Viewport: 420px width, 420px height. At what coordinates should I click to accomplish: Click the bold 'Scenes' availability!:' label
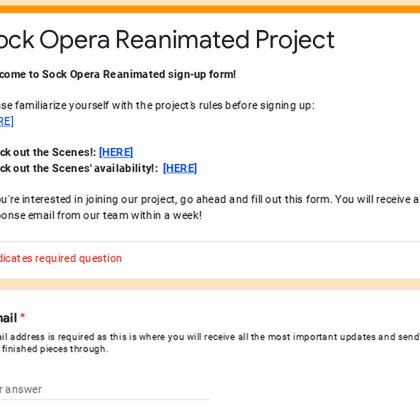click(79, 168)
